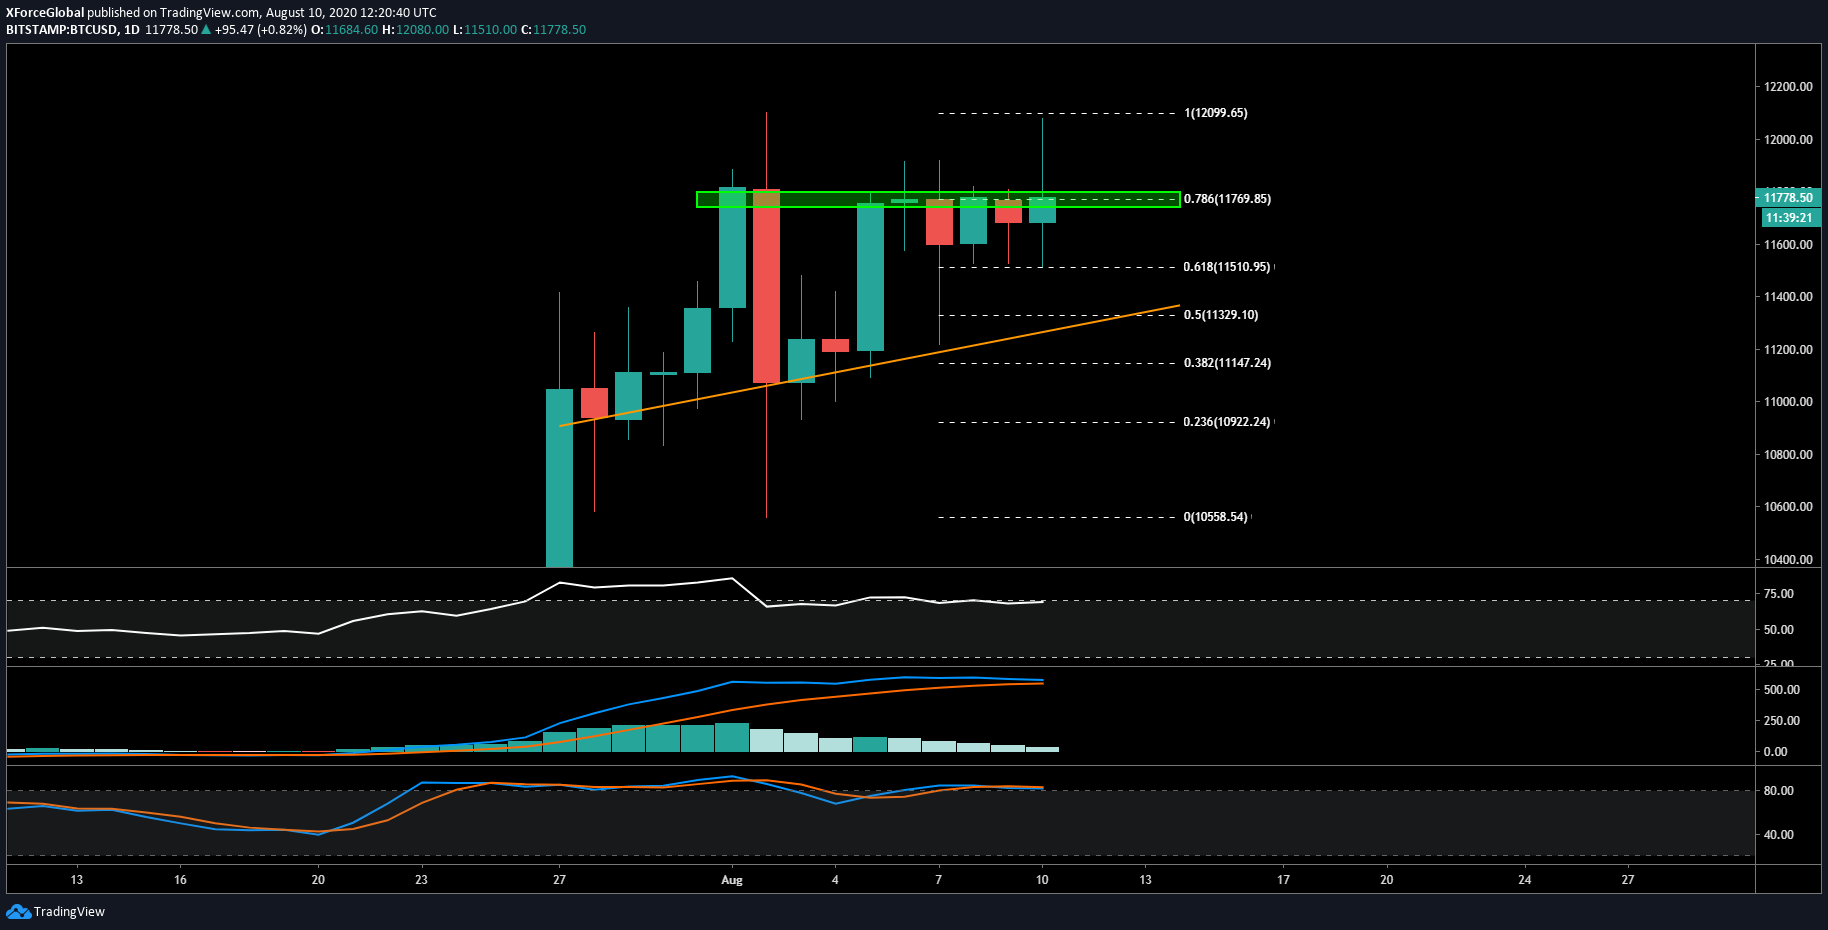The width and height of the screenshot is (1828, 930).
Task: Select the Fib level label 0.382(11147.24)
Action: coord(1227,363)
